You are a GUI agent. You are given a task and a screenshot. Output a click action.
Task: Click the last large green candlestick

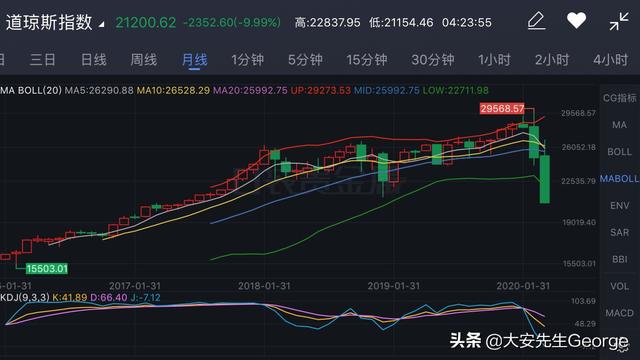[544, 179]
